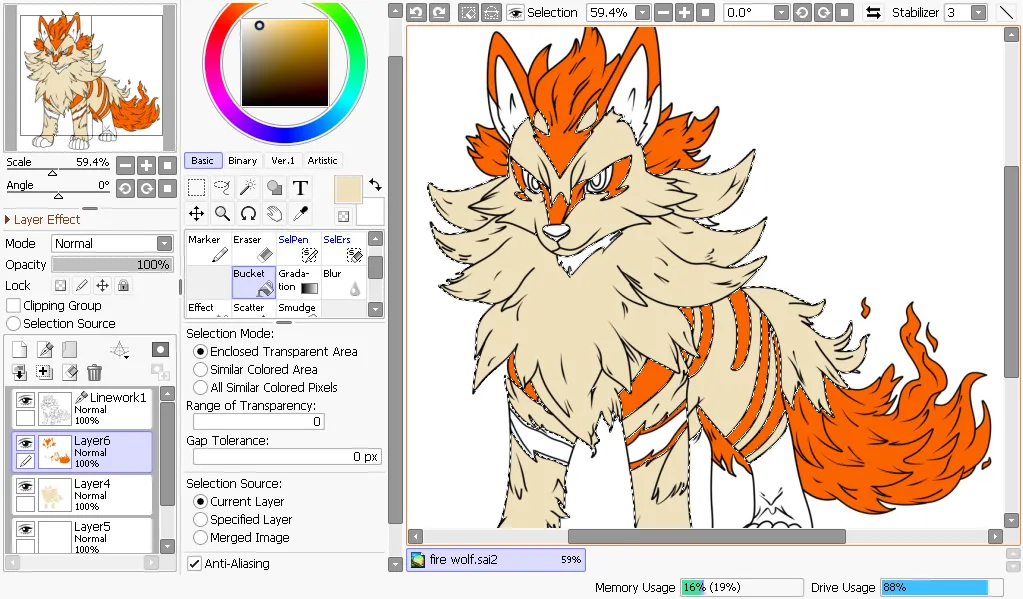This screenshot has width=1023, height=599.
Task: Delete layer with trash can icon
Action: point(95,373)
